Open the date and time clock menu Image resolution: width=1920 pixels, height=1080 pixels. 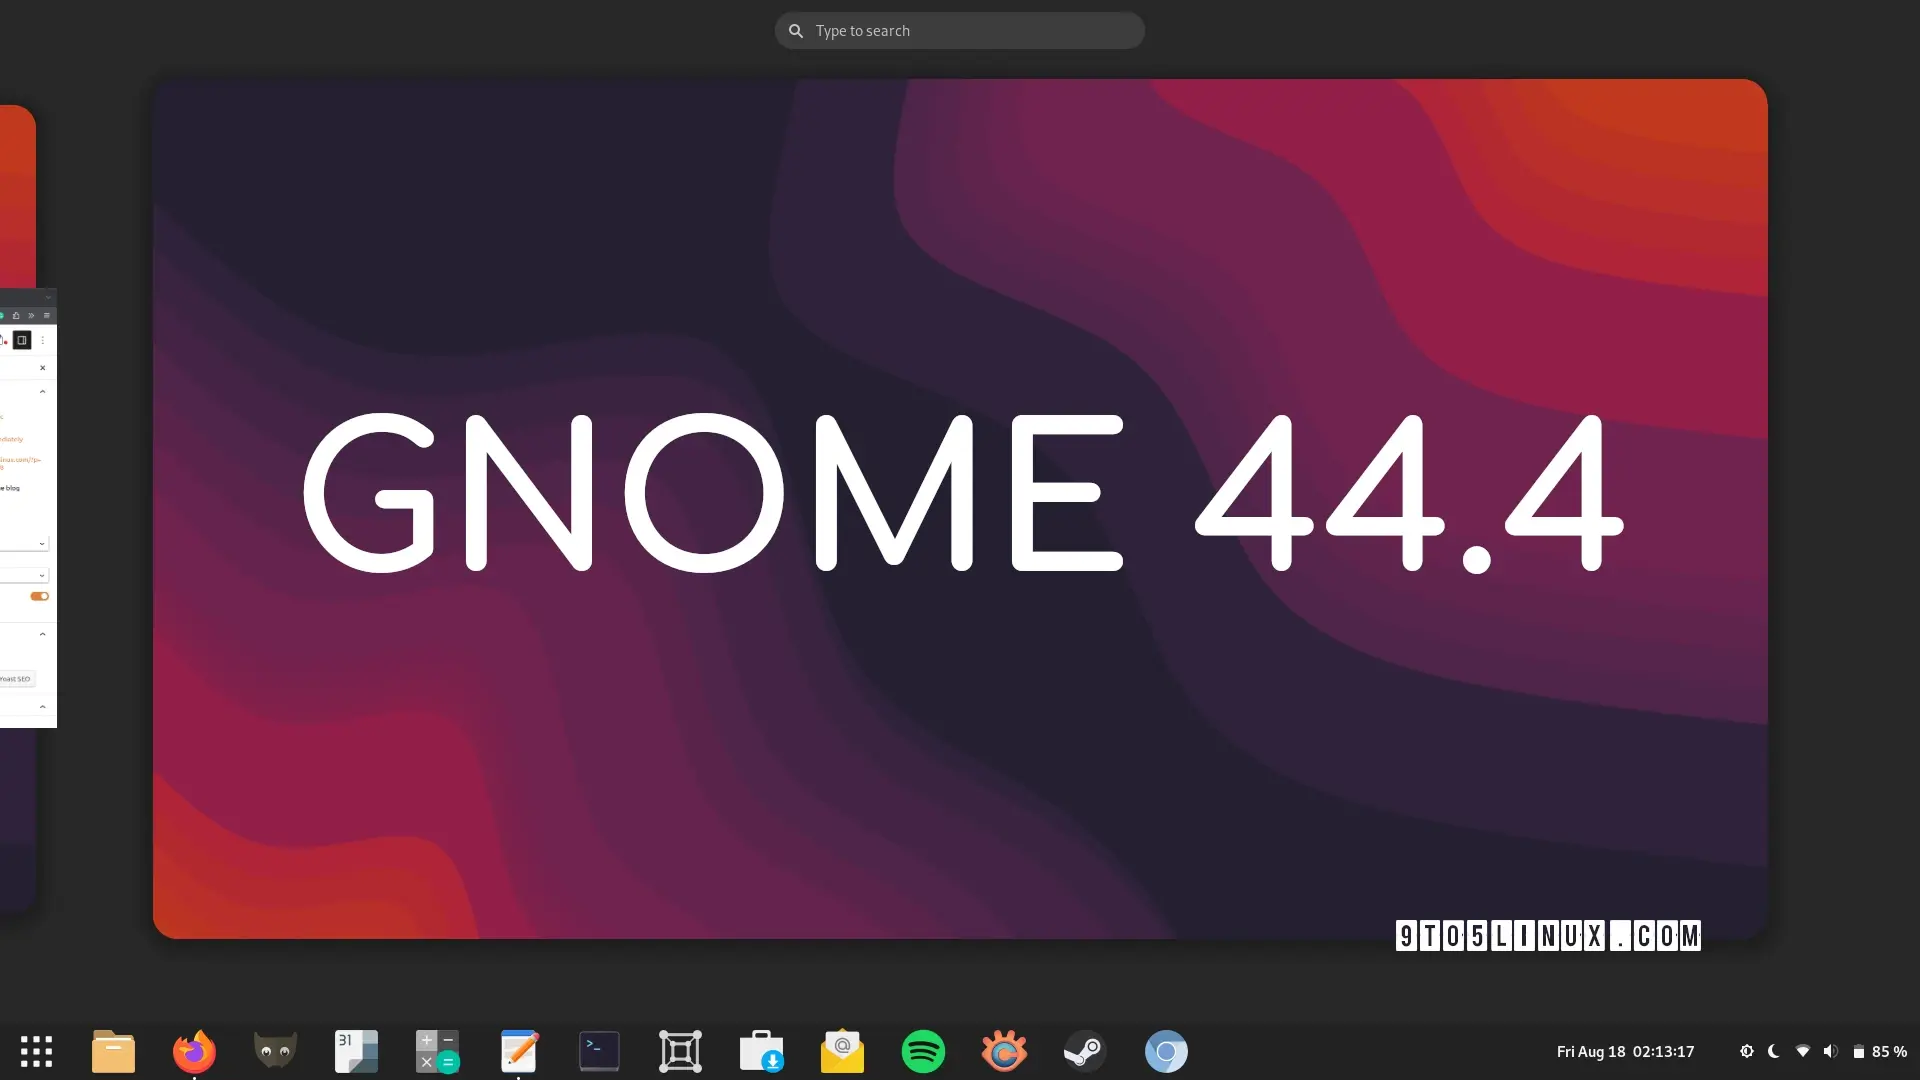[x=1625, y=1051]
